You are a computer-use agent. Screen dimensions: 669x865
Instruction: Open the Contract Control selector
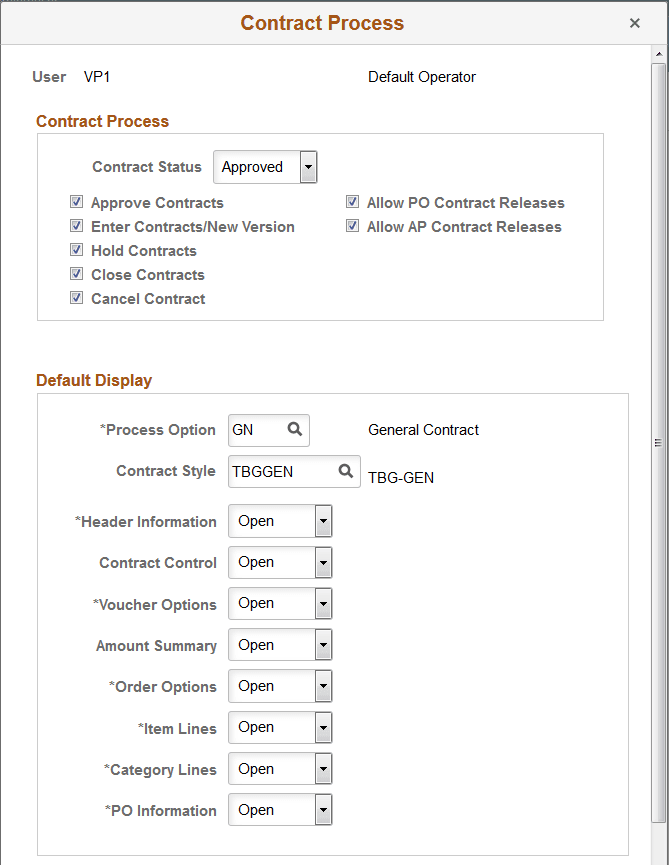[322, 562]
